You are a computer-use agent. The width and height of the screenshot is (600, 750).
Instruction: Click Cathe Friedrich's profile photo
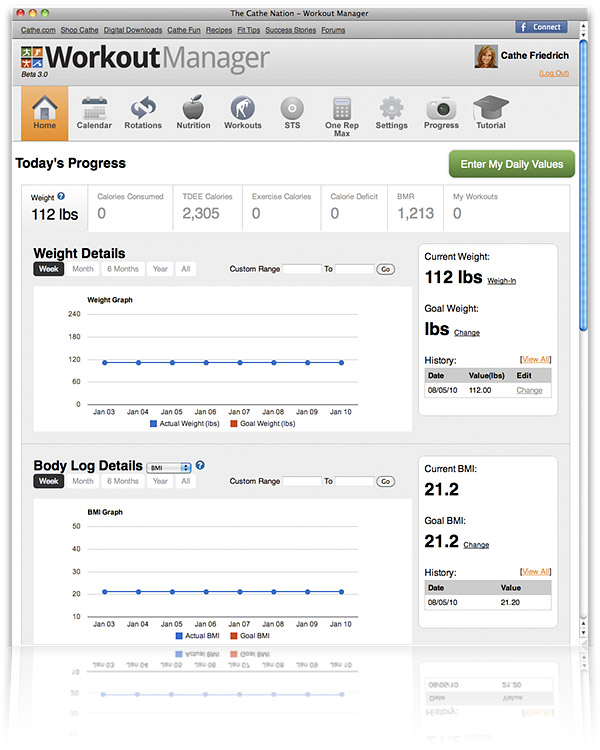(486, 56)
